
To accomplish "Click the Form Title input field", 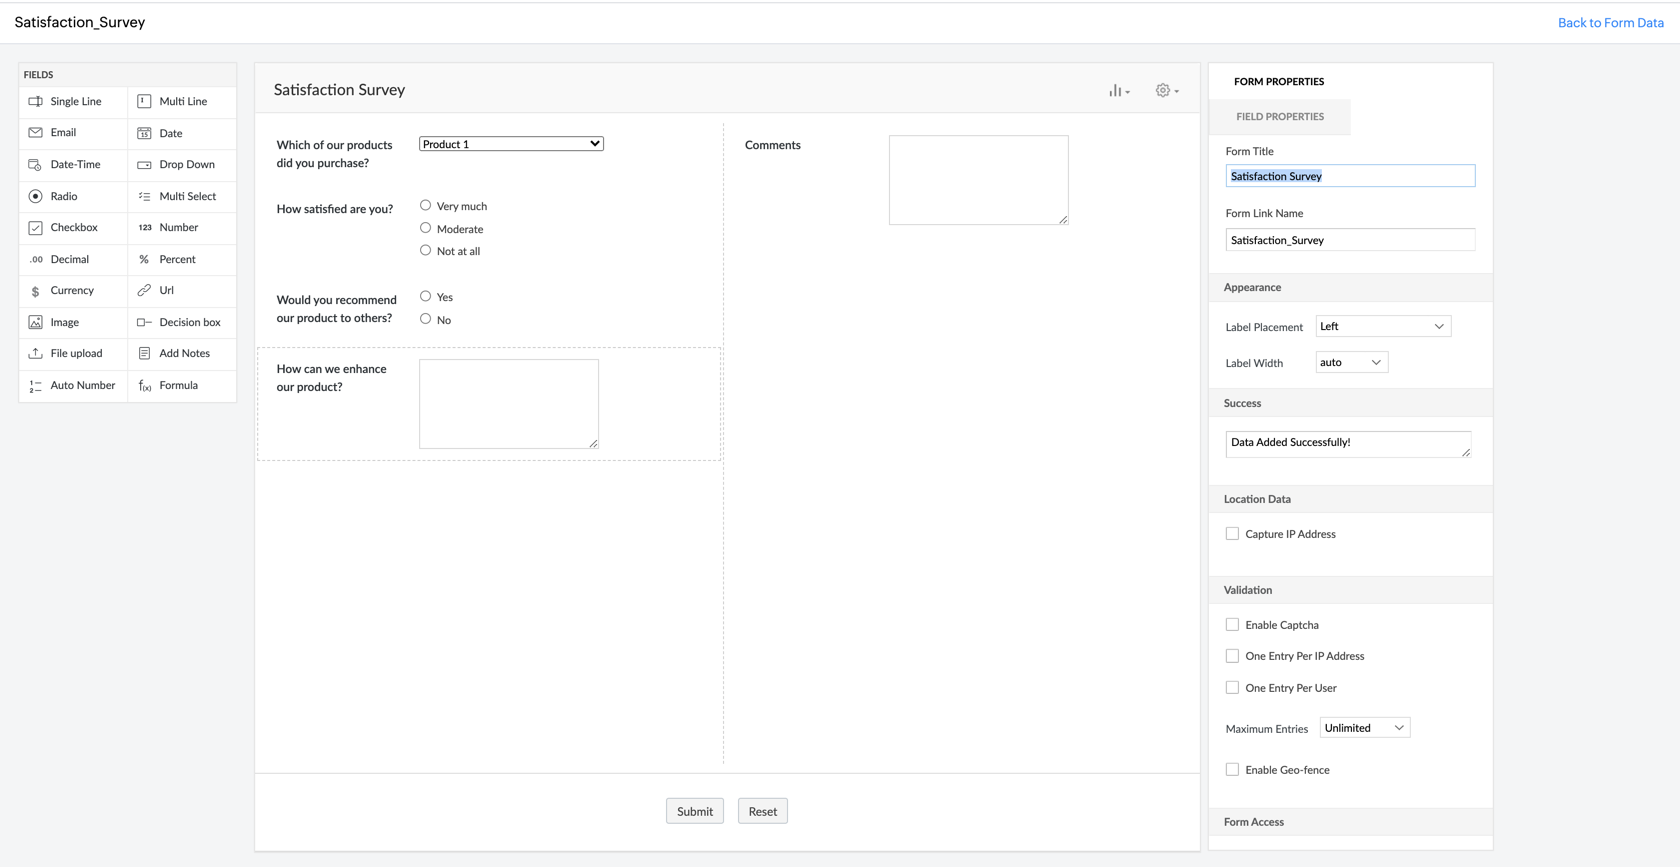I will pos(1350,176).
